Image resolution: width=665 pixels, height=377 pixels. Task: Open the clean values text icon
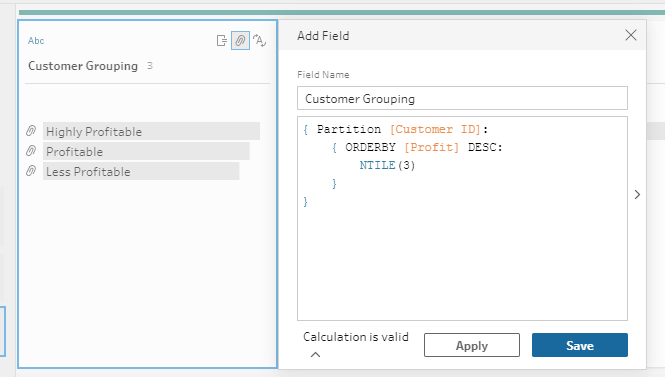pos(259,41)
